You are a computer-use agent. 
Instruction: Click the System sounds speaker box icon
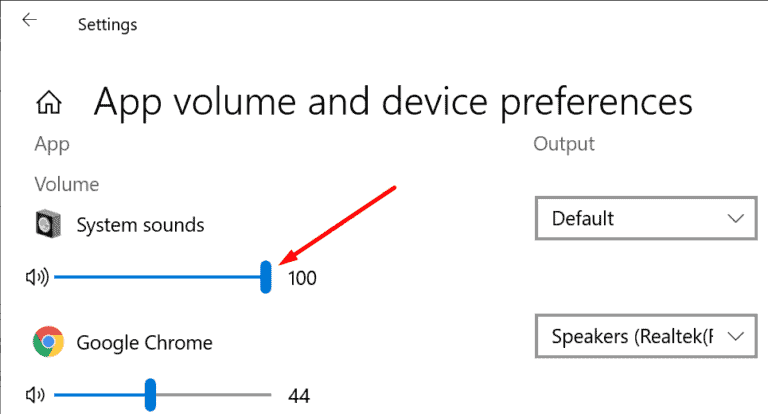point(48,224)
